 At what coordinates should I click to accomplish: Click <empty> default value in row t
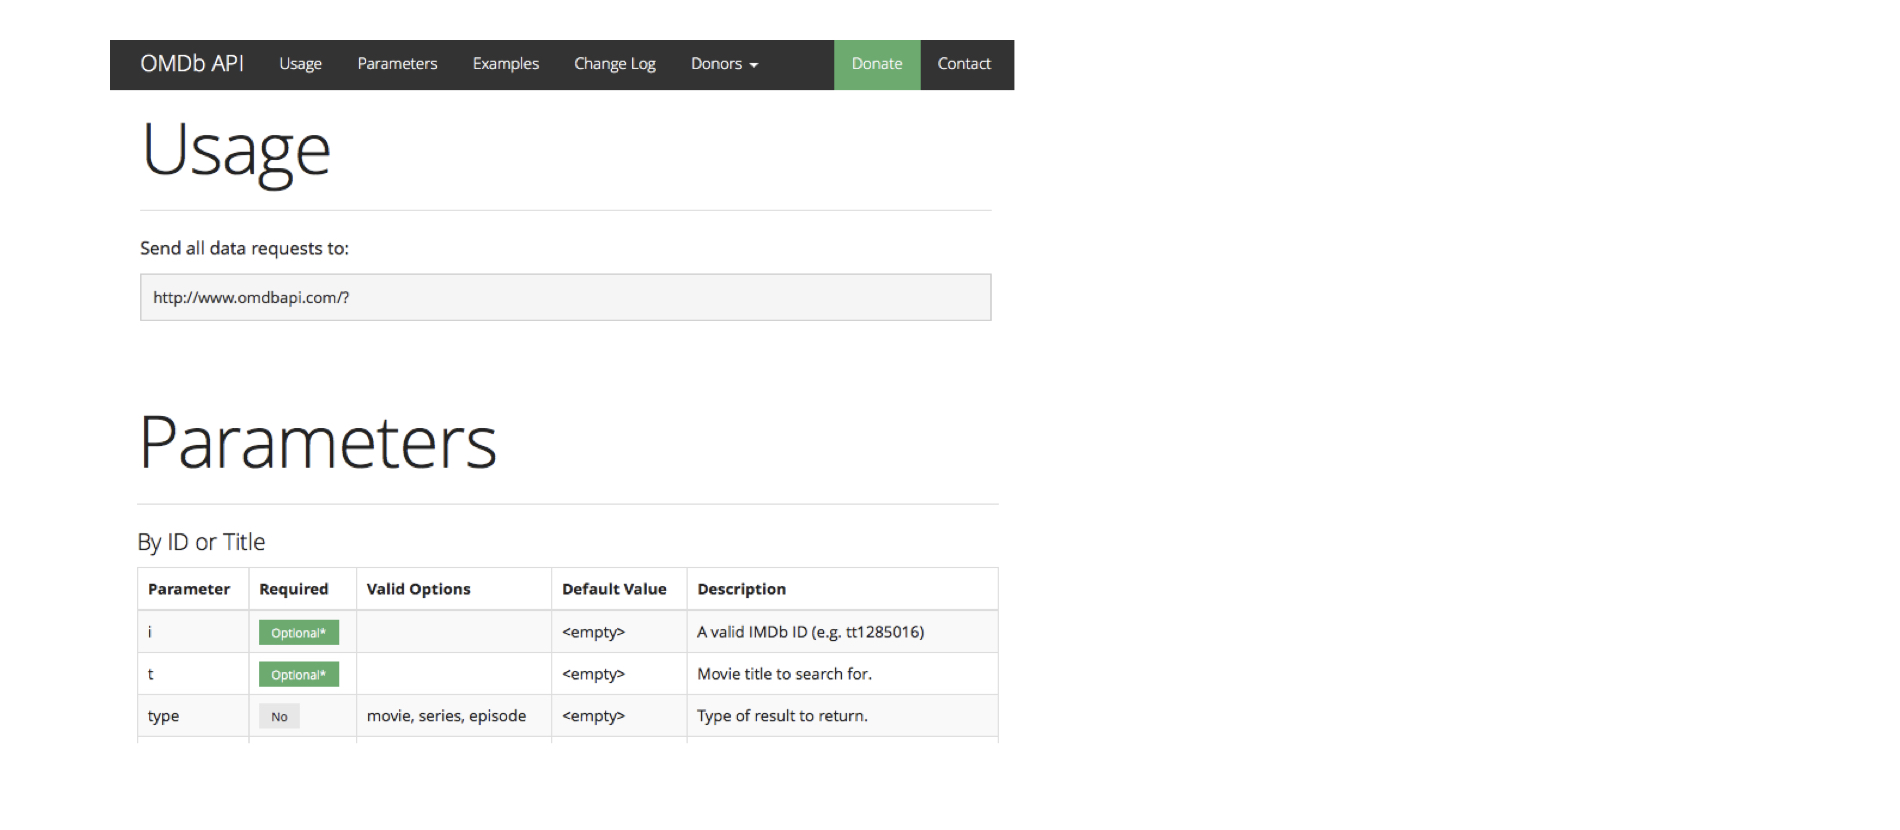(x=593, y=674)
